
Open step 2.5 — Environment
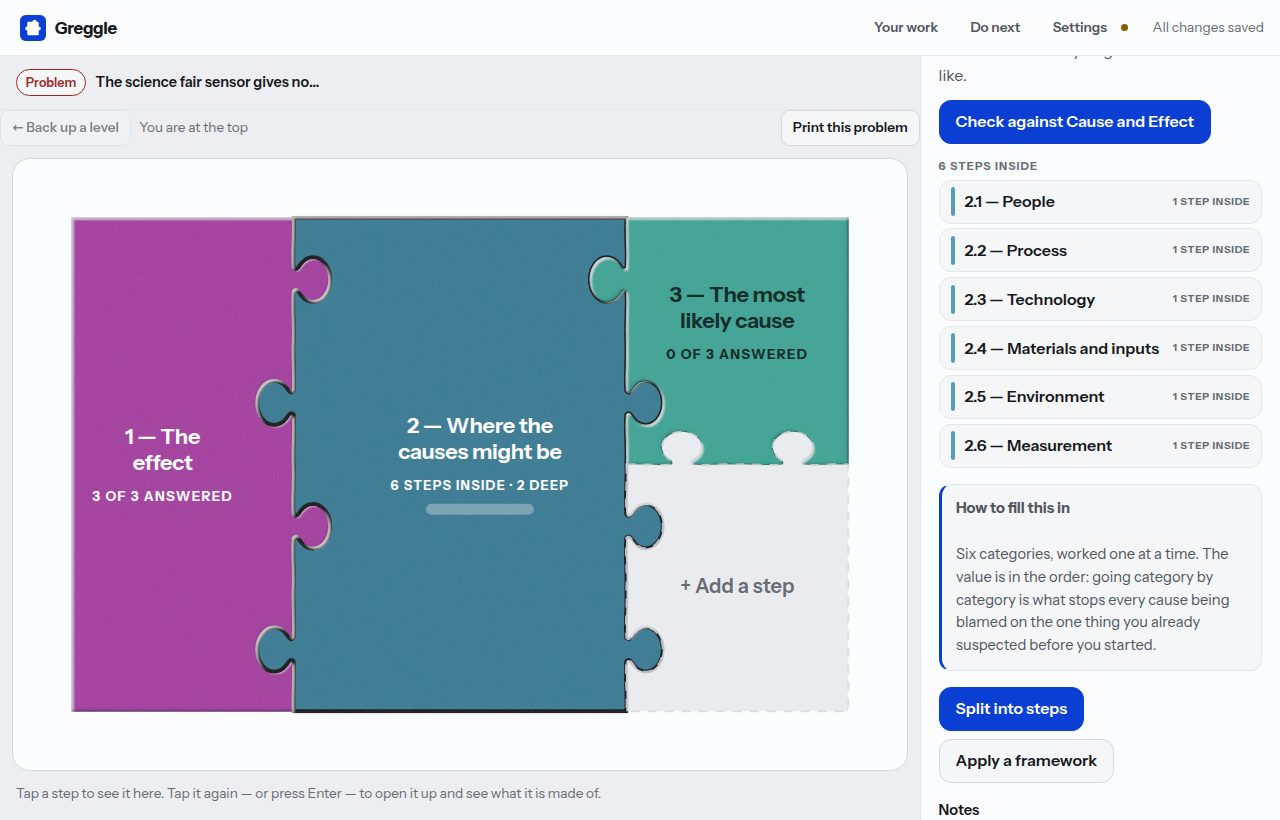(1100, 397)
